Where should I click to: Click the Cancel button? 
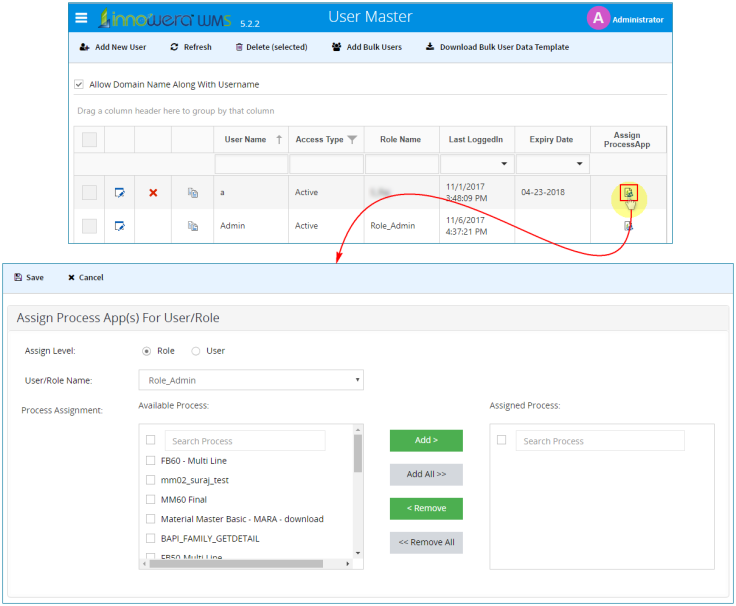(86, 277)
